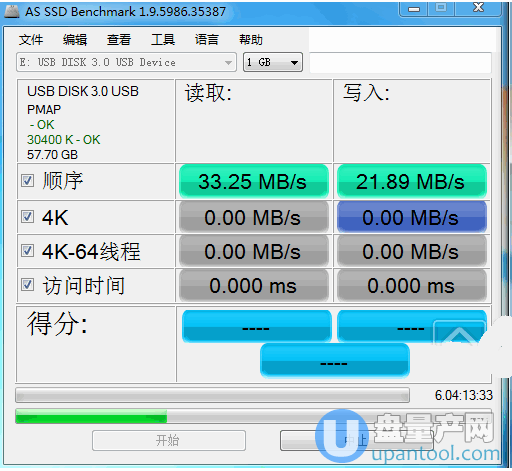512x471 pixels.
Task: Uncheck the 顺序 sequential test checkbox
Action: (27, 181)
